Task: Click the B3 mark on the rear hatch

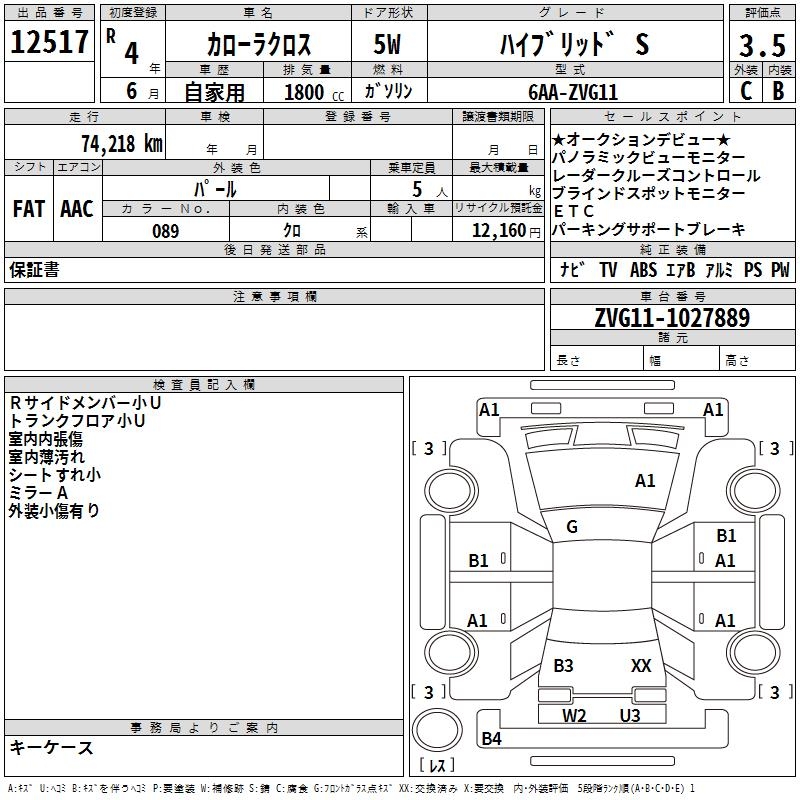Action: click(x=563, y=666)
